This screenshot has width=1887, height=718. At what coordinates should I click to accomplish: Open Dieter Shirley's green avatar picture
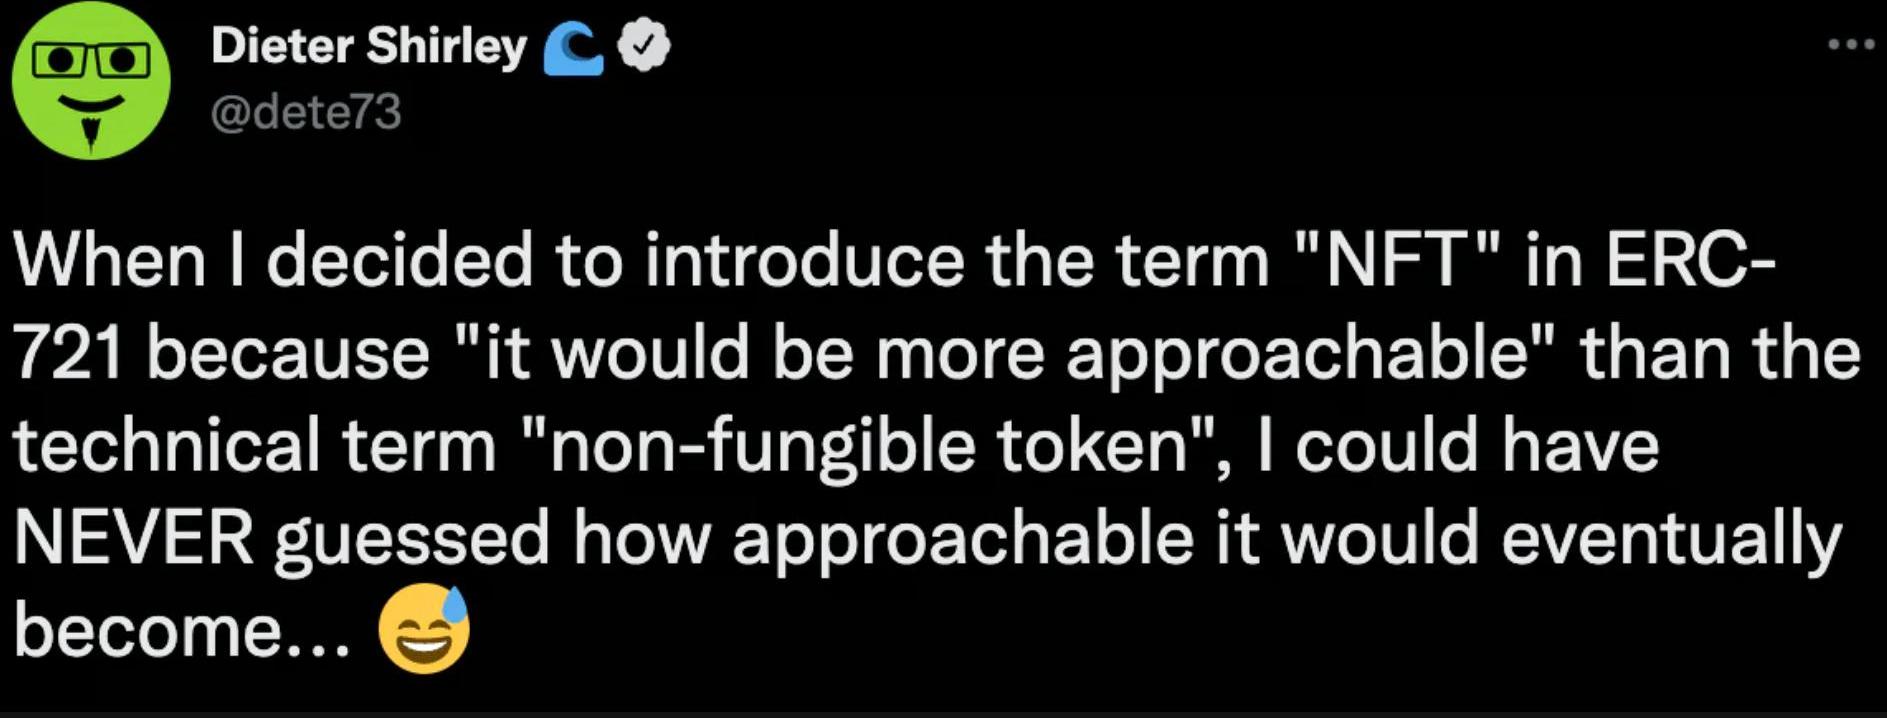tap(91, 81)
